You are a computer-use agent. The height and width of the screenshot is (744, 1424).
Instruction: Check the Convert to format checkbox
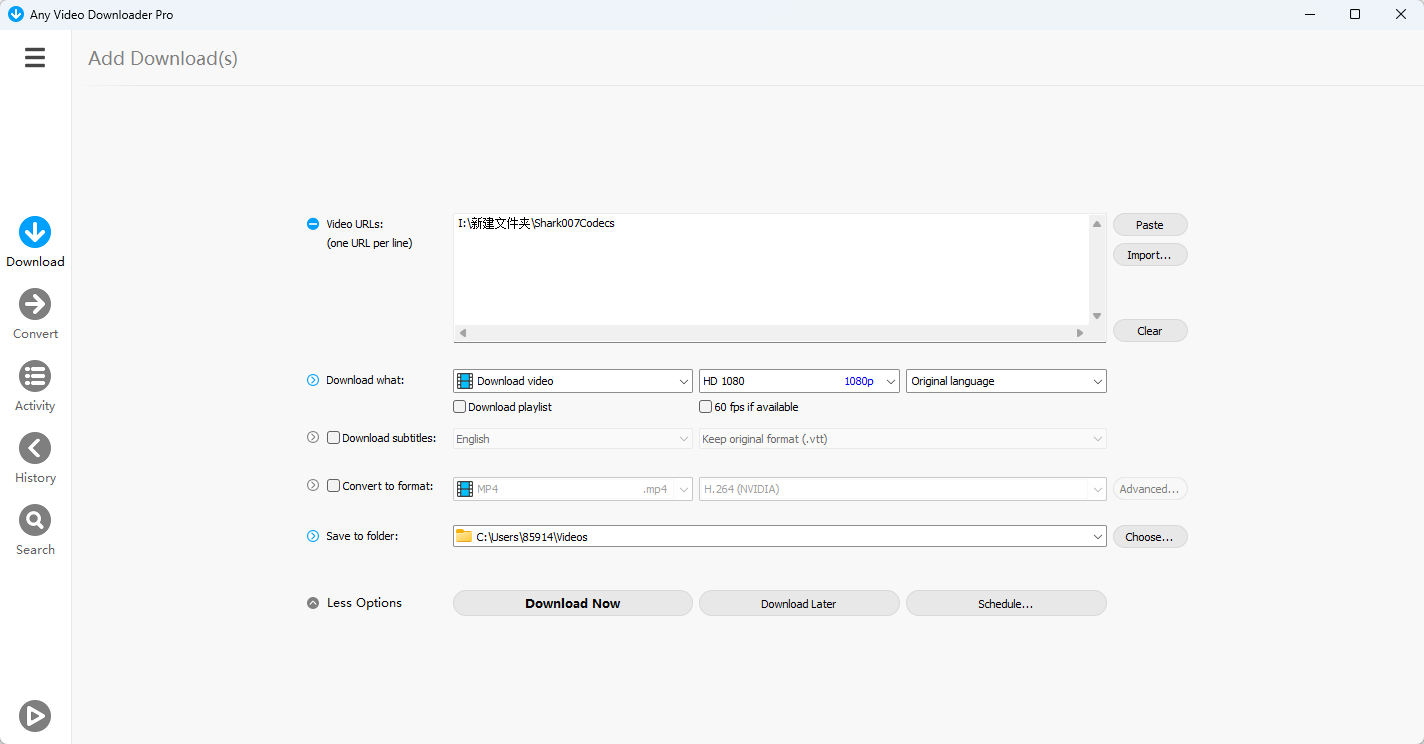coord(334,485)
